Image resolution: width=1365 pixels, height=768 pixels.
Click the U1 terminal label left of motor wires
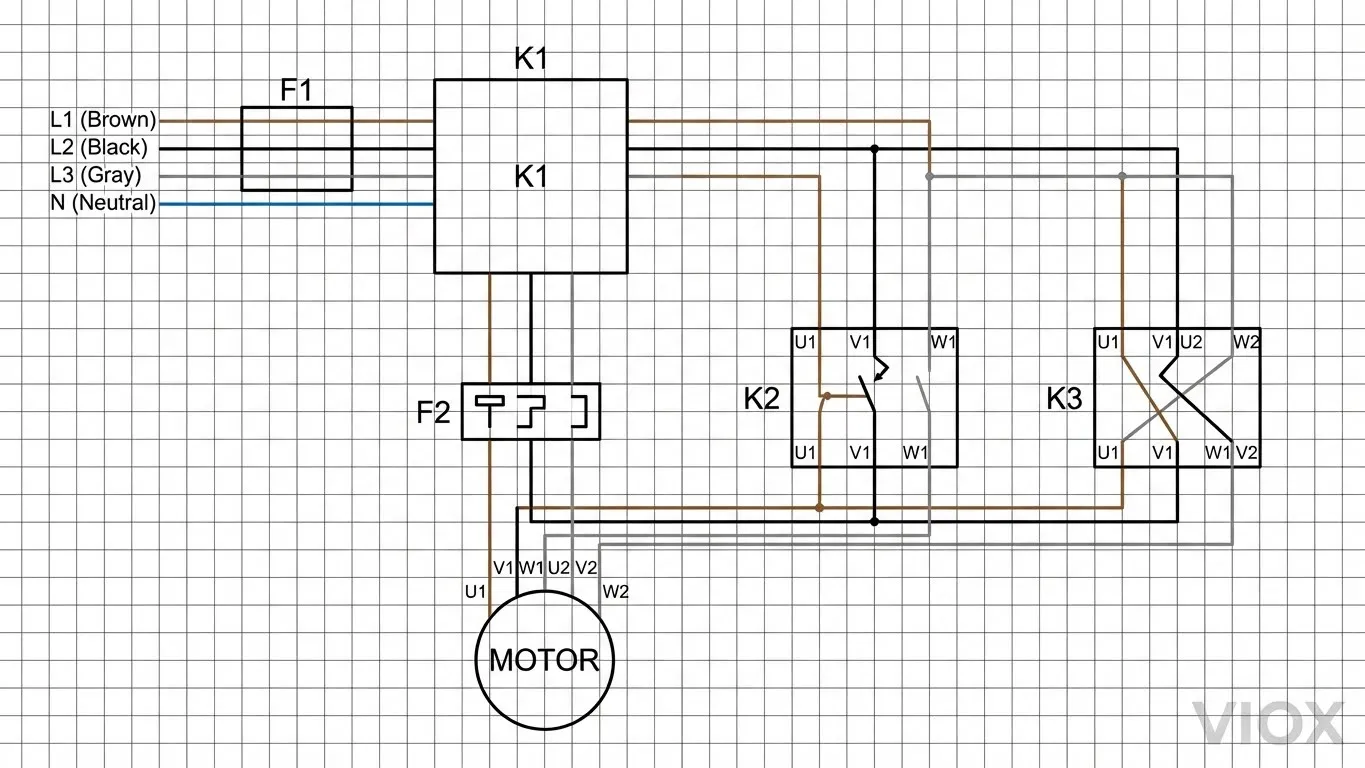[x=475, y=592]
